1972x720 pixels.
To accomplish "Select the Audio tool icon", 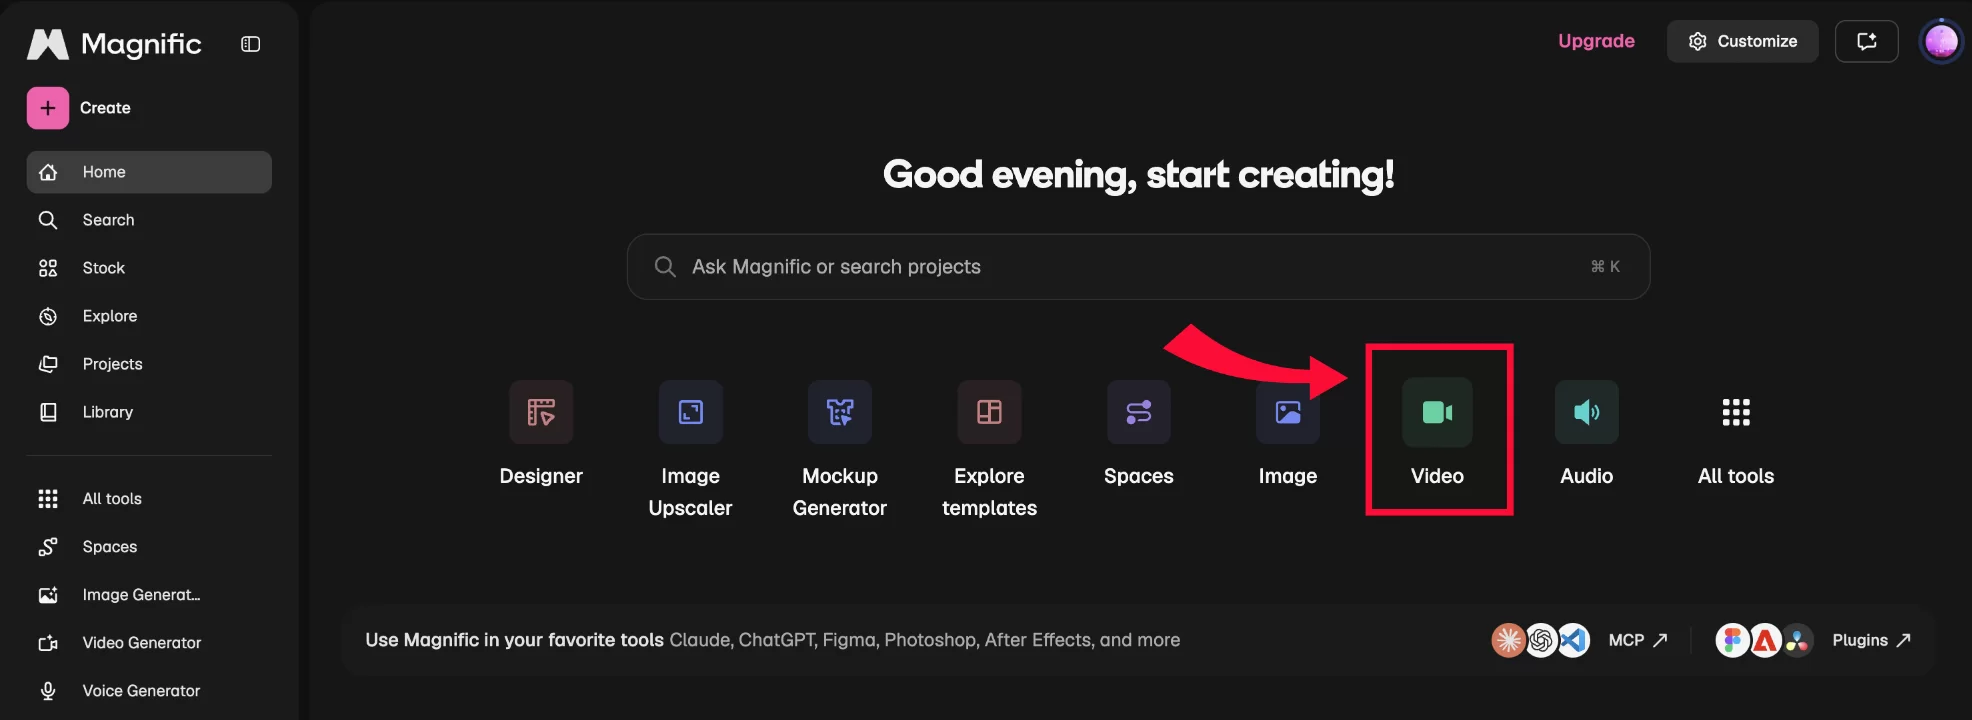I will pyautogui.click(x=1586, y=412).
